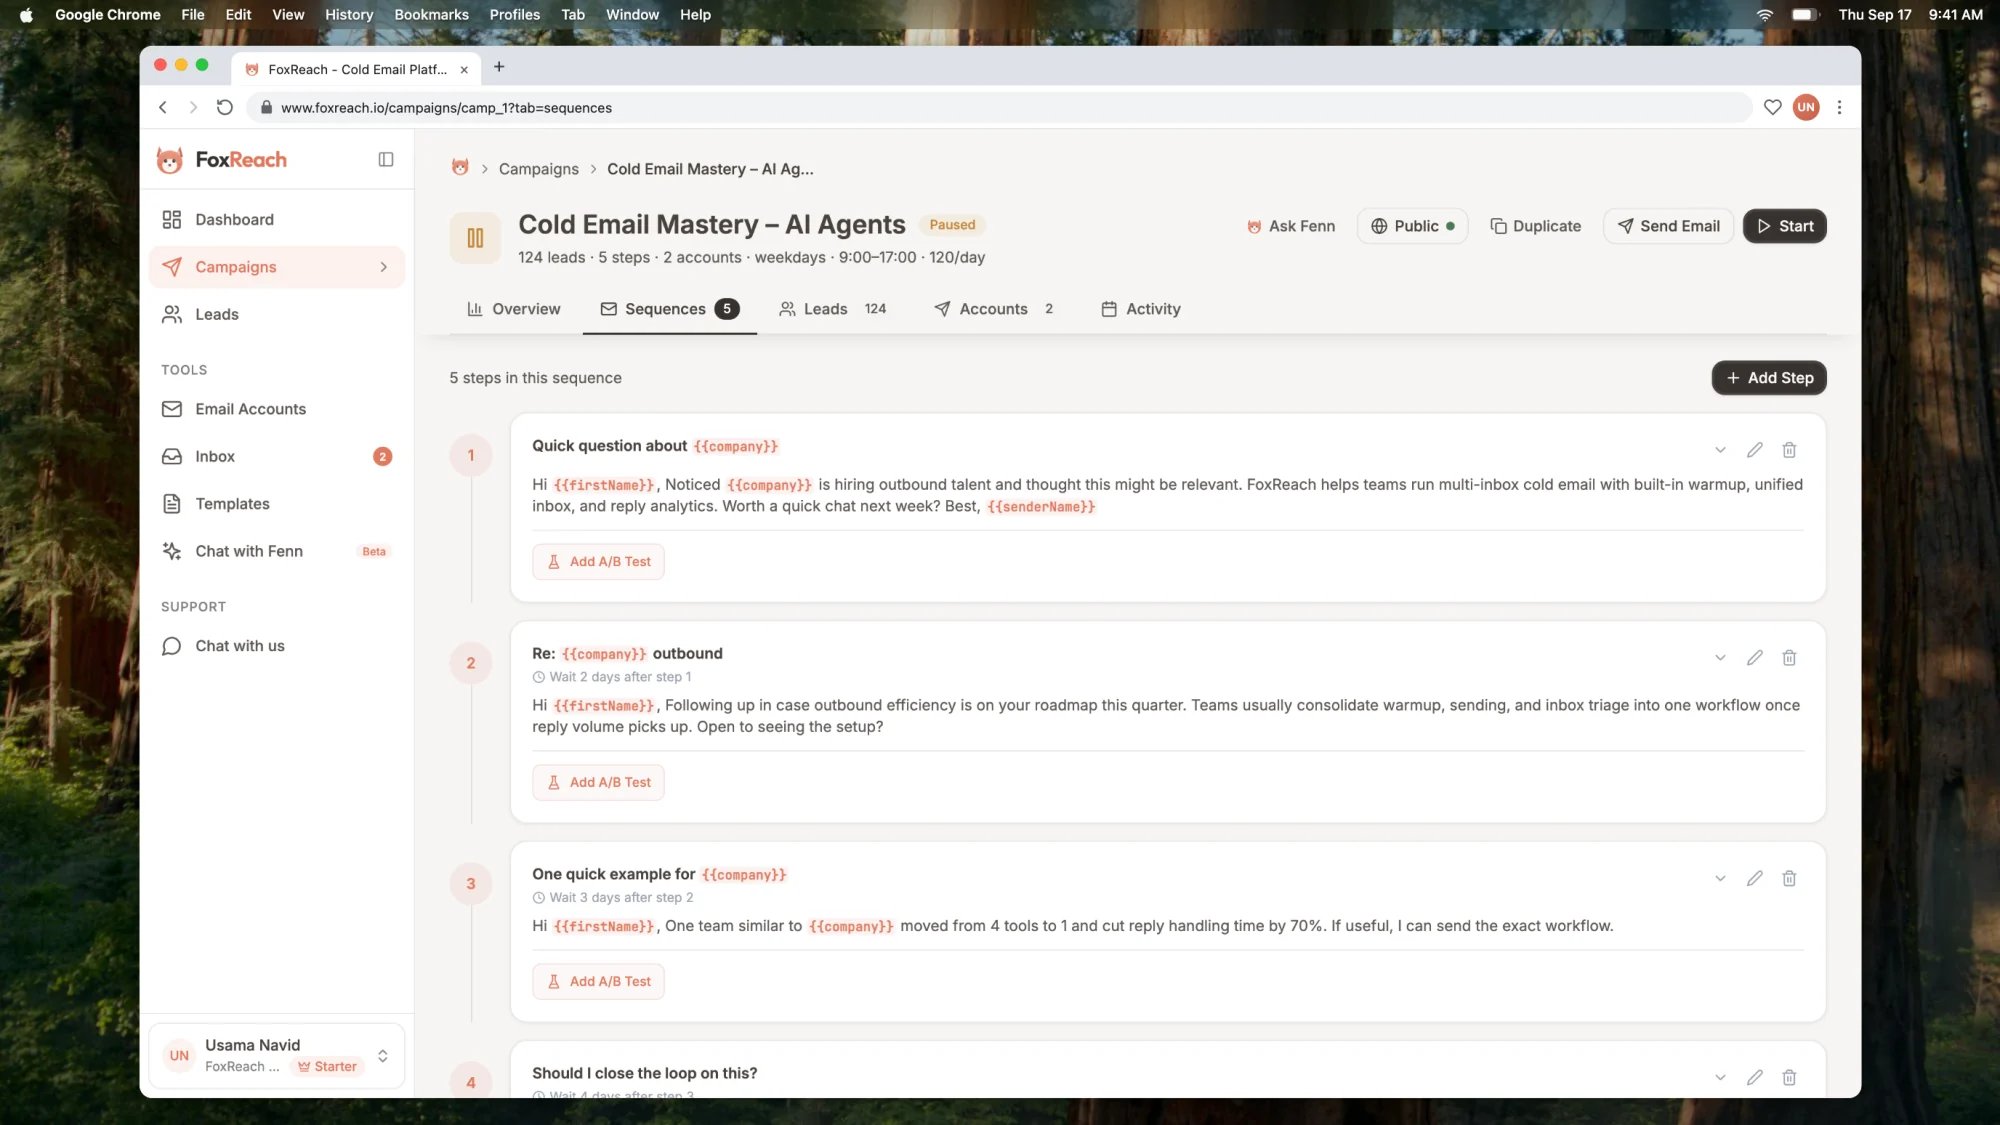Screen dimensions: 2000x1125
Task: Delete step 1 using the trash icon
Action: [1789, 450]
